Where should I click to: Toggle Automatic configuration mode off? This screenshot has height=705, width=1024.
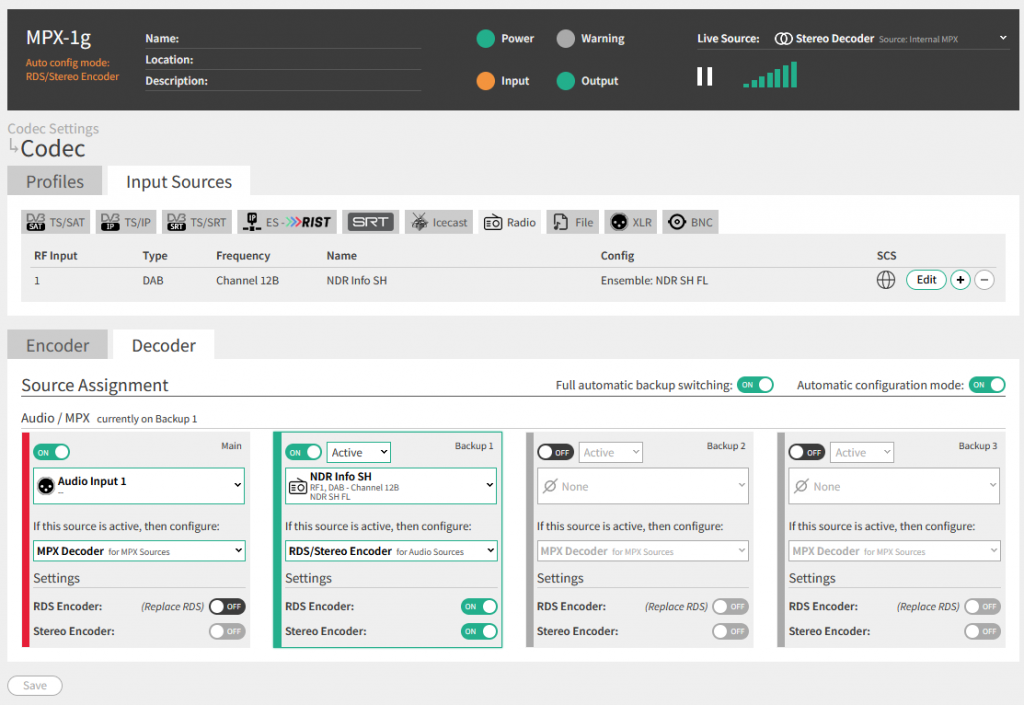pos(986,385)
